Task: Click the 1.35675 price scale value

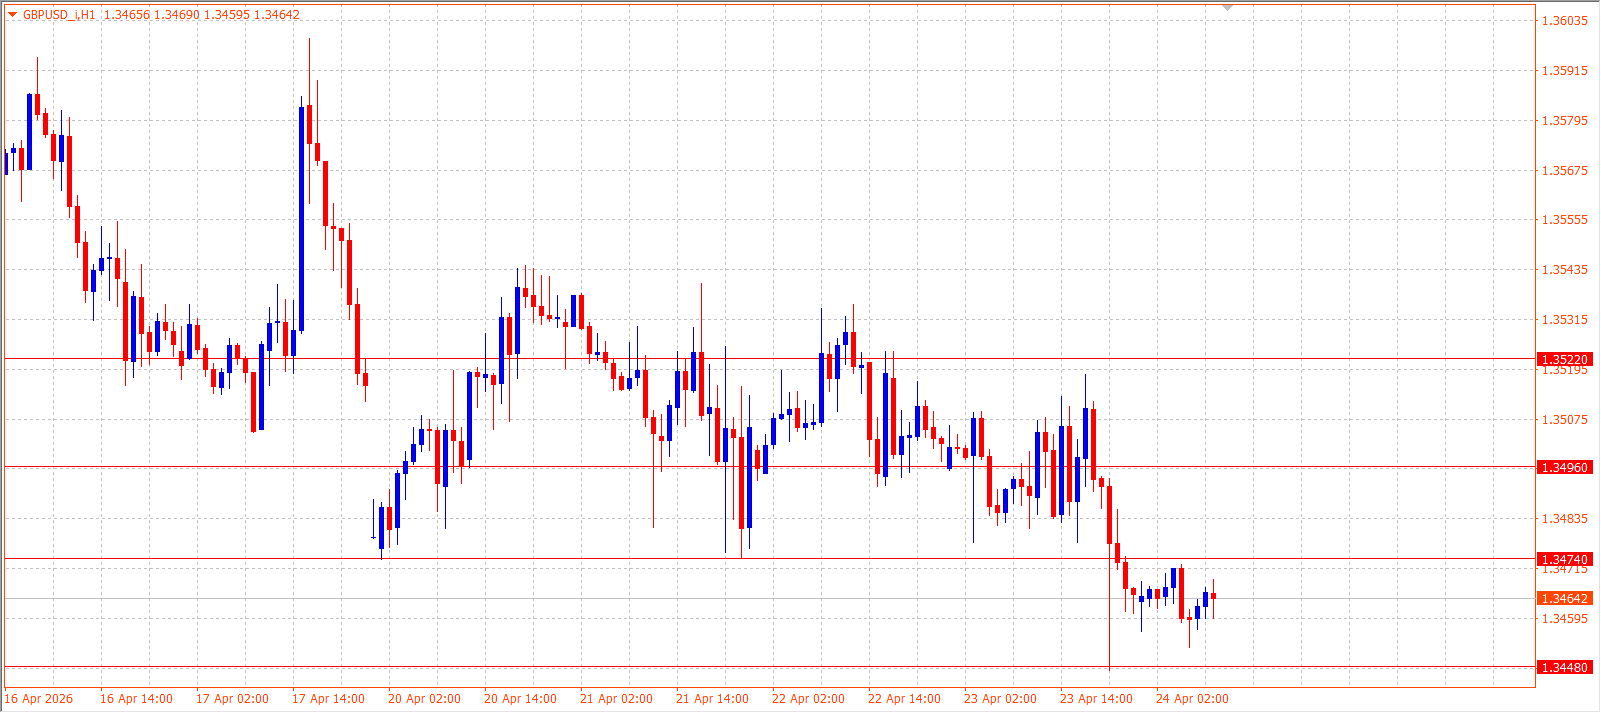Action: click(x=1565, y=171)
